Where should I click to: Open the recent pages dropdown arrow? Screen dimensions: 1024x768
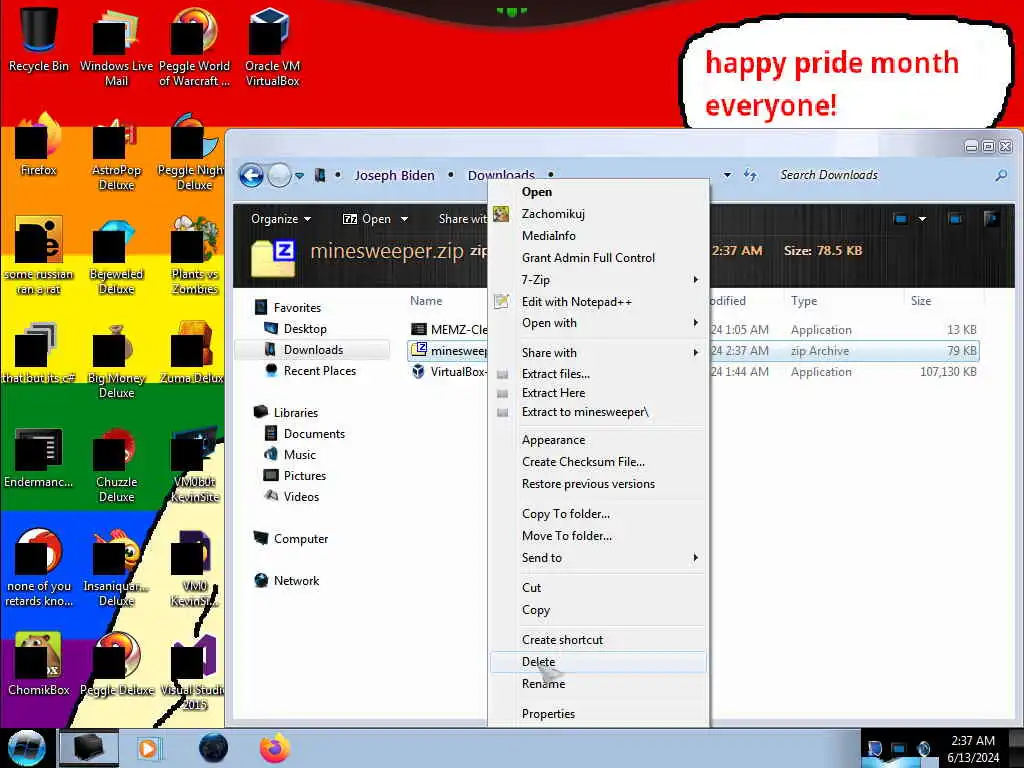click(299, 176)
